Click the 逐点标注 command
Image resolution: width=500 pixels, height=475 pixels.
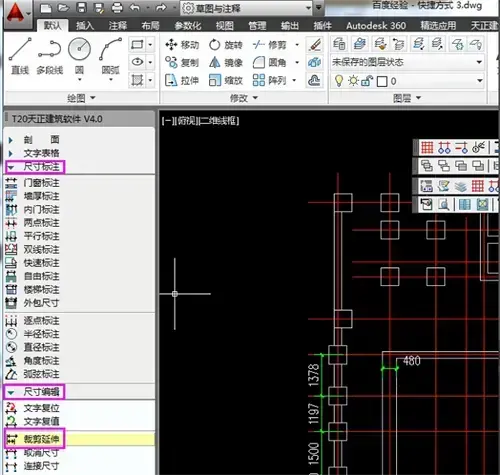coord(33,321)
